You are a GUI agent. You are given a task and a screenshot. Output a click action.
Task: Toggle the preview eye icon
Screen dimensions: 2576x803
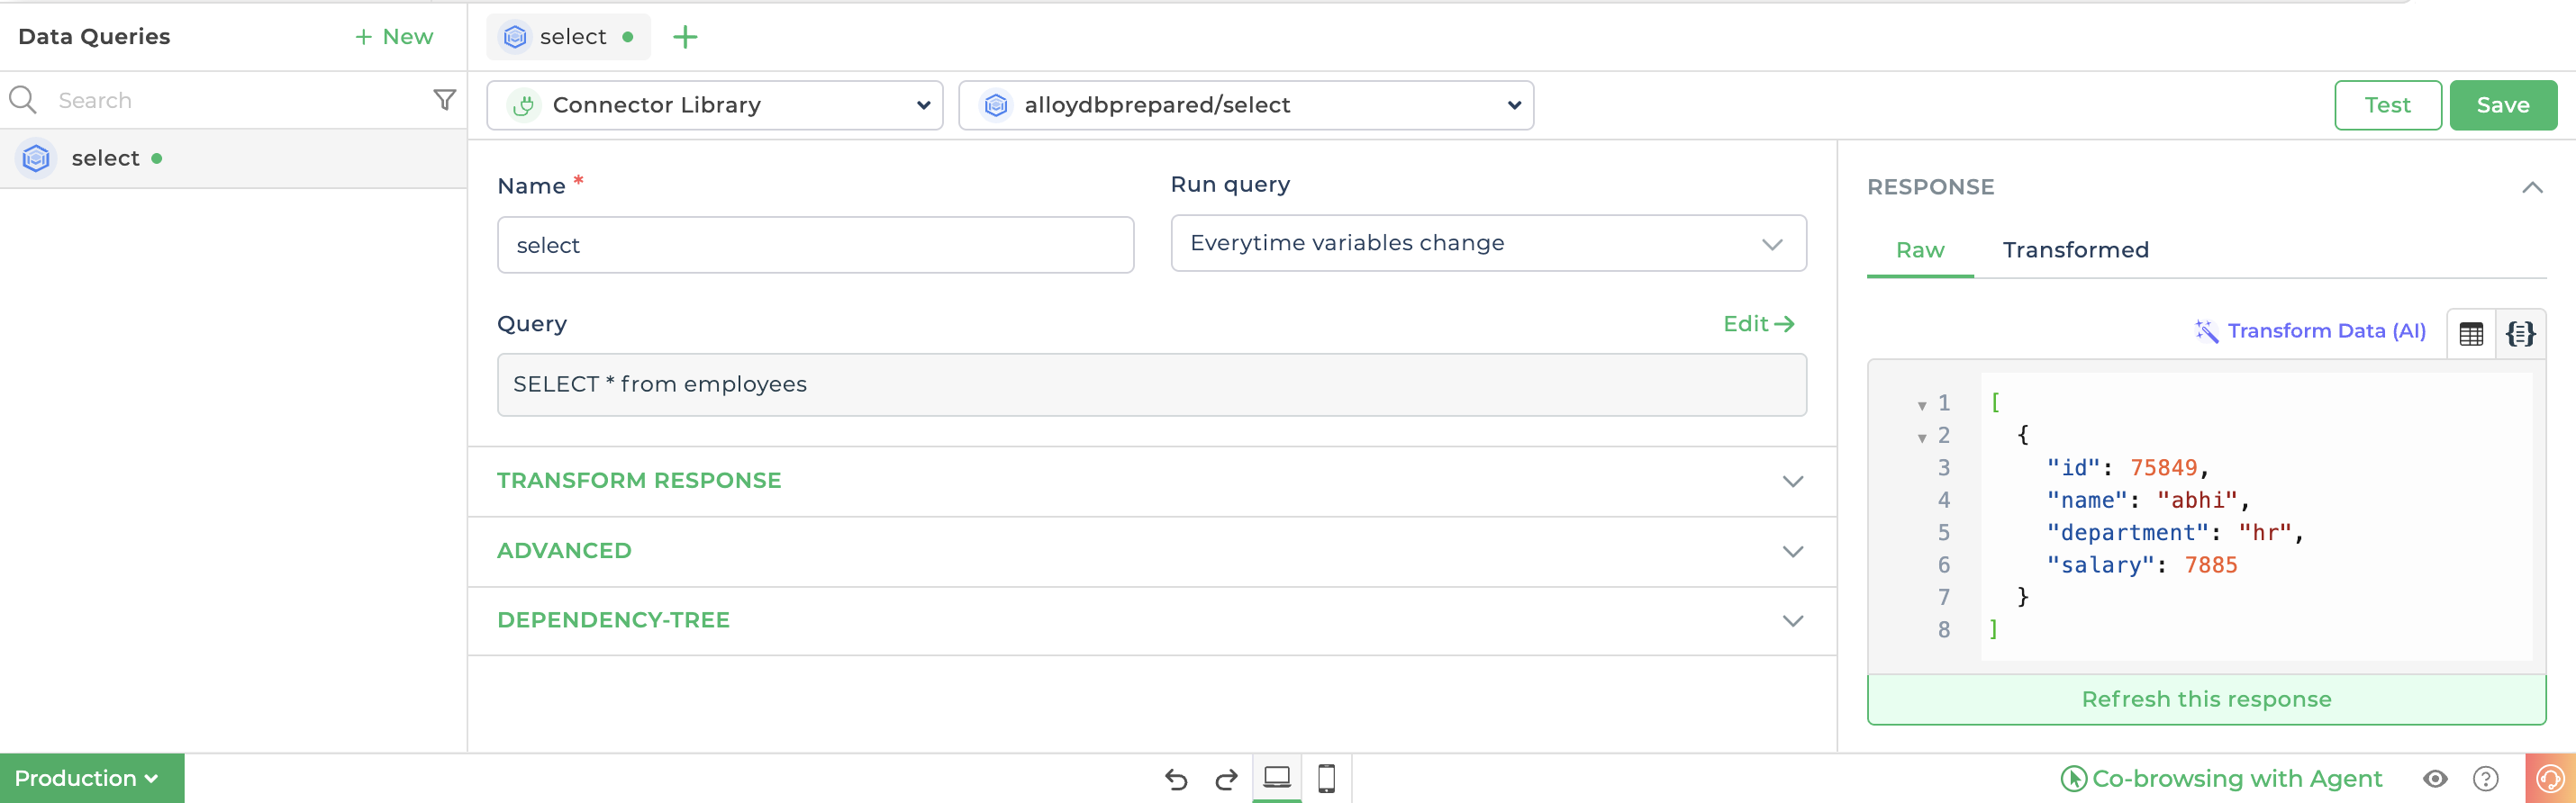(x=2436, y=779)
